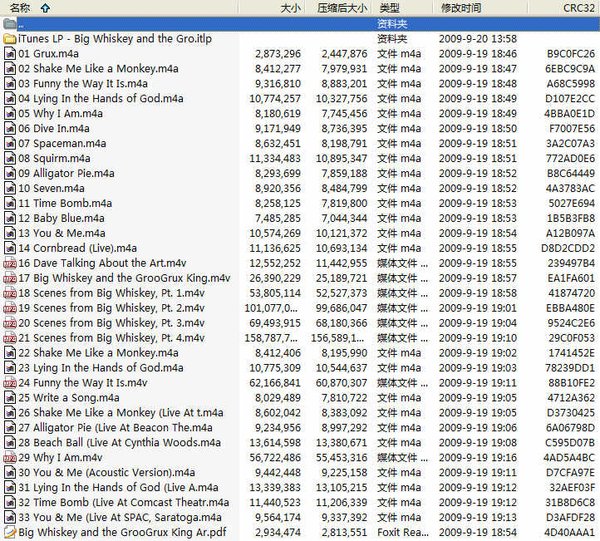Click icon of 03 Funny the Way It Is.m4a
Image resolution: width=600 pixels, height=541 pixels.
10,83
